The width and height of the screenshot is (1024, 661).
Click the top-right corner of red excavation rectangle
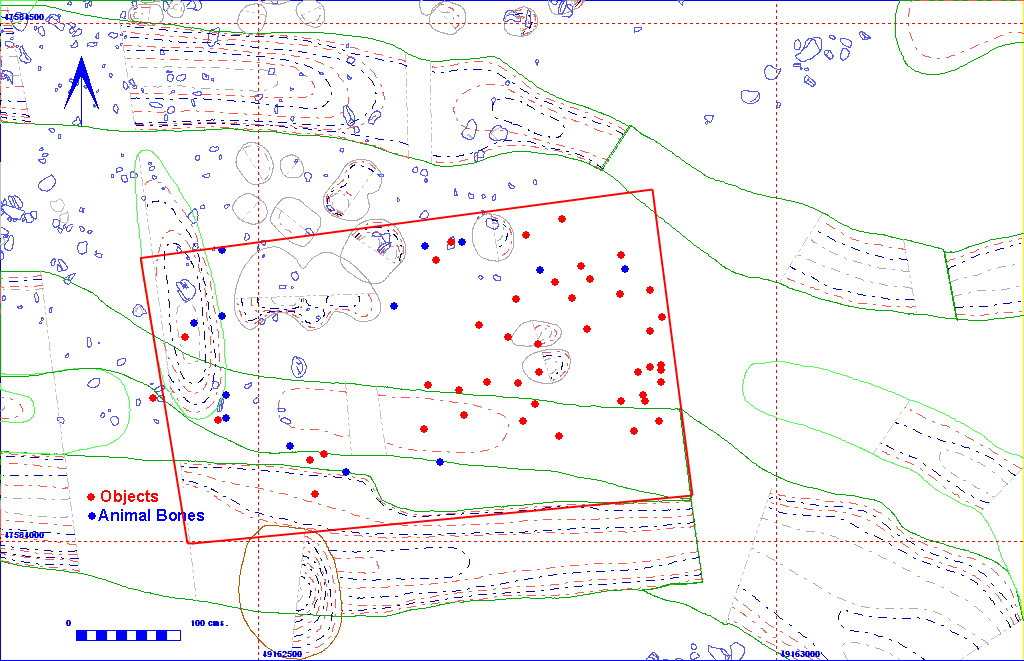652,191
